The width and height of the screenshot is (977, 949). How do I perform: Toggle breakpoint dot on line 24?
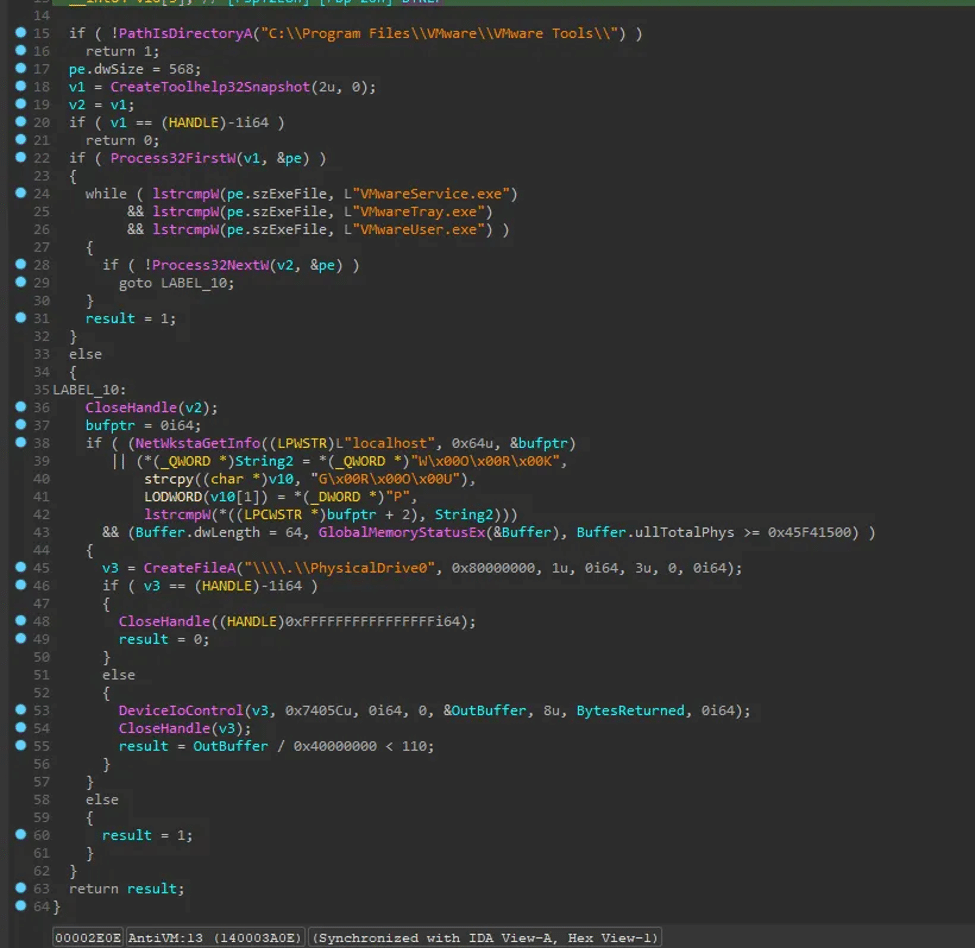coord(21,193)
